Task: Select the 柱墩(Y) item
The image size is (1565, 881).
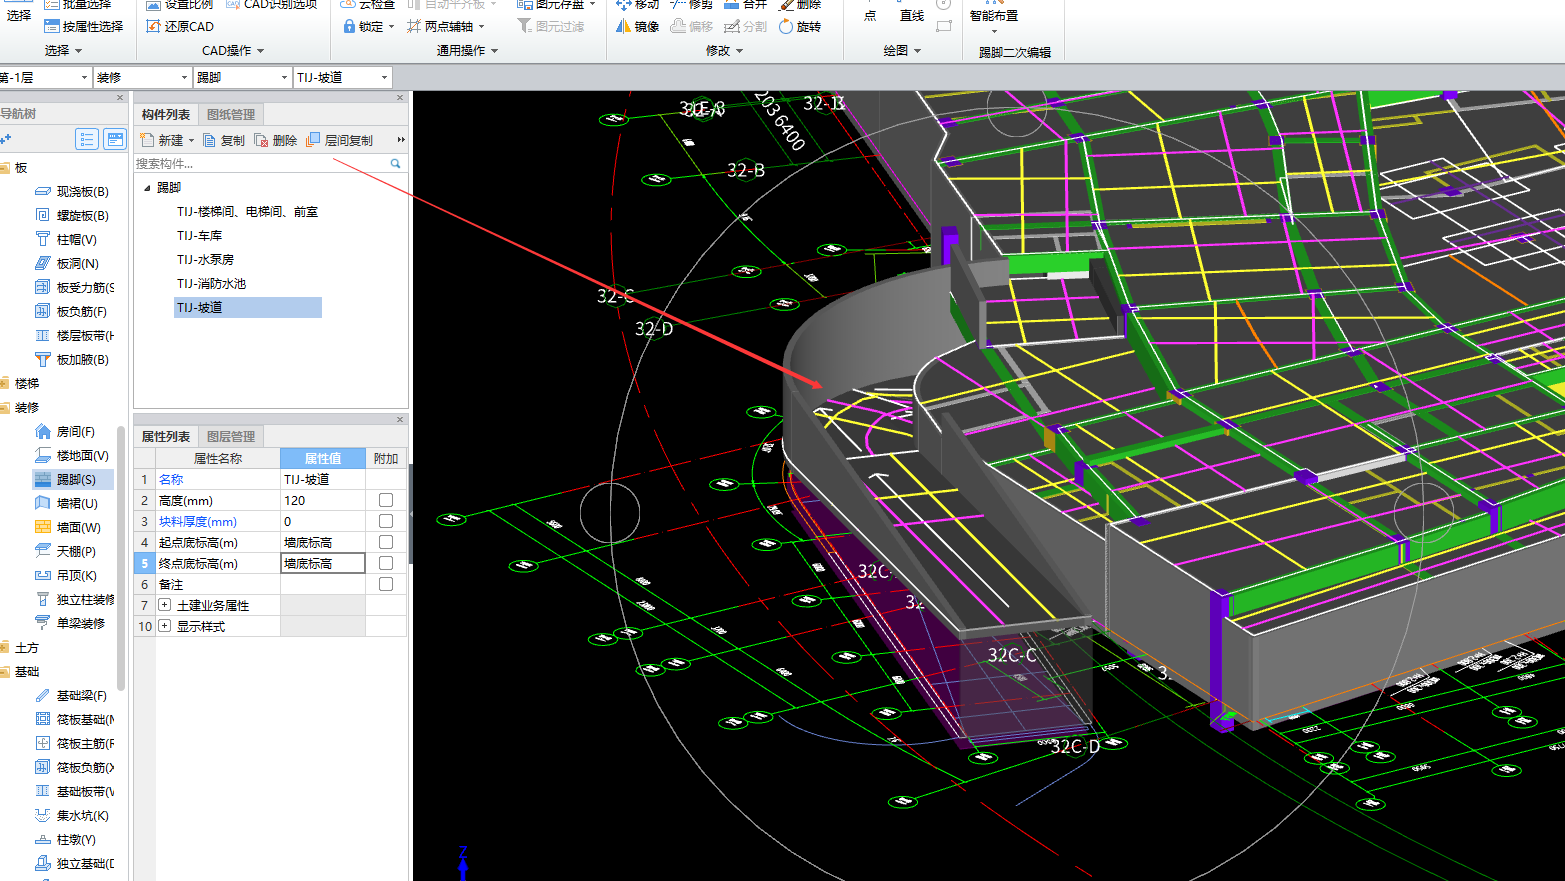Action: [x=66, y=839]
